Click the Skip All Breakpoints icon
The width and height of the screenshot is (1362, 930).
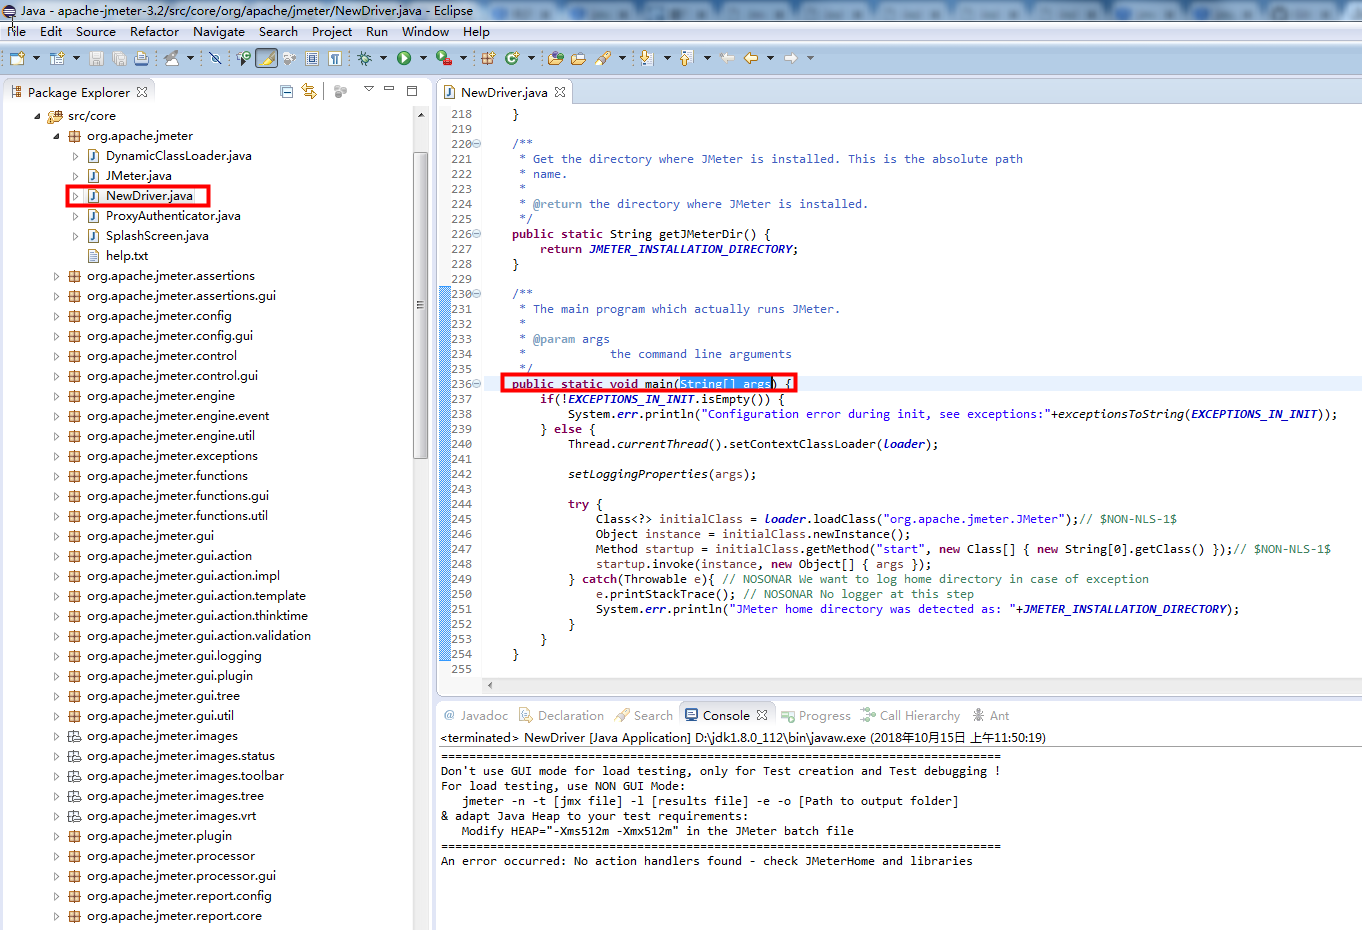(x=215, y=58)
